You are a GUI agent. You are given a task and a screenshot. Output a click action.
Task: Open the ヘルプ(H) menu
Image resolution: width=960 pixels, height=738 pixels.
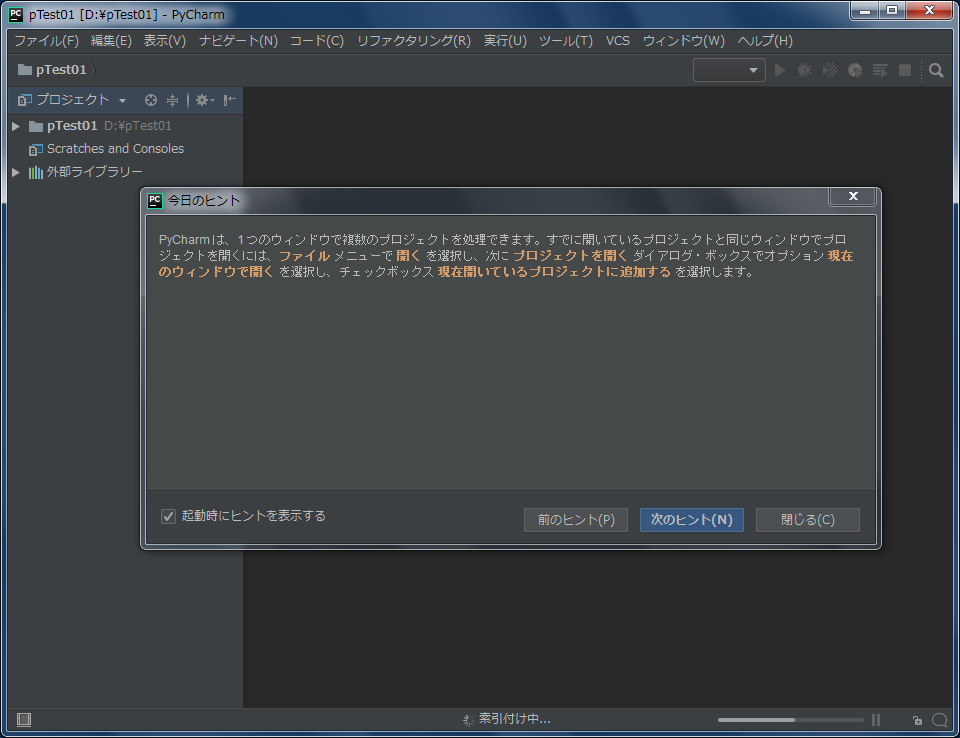pos(765,40)
